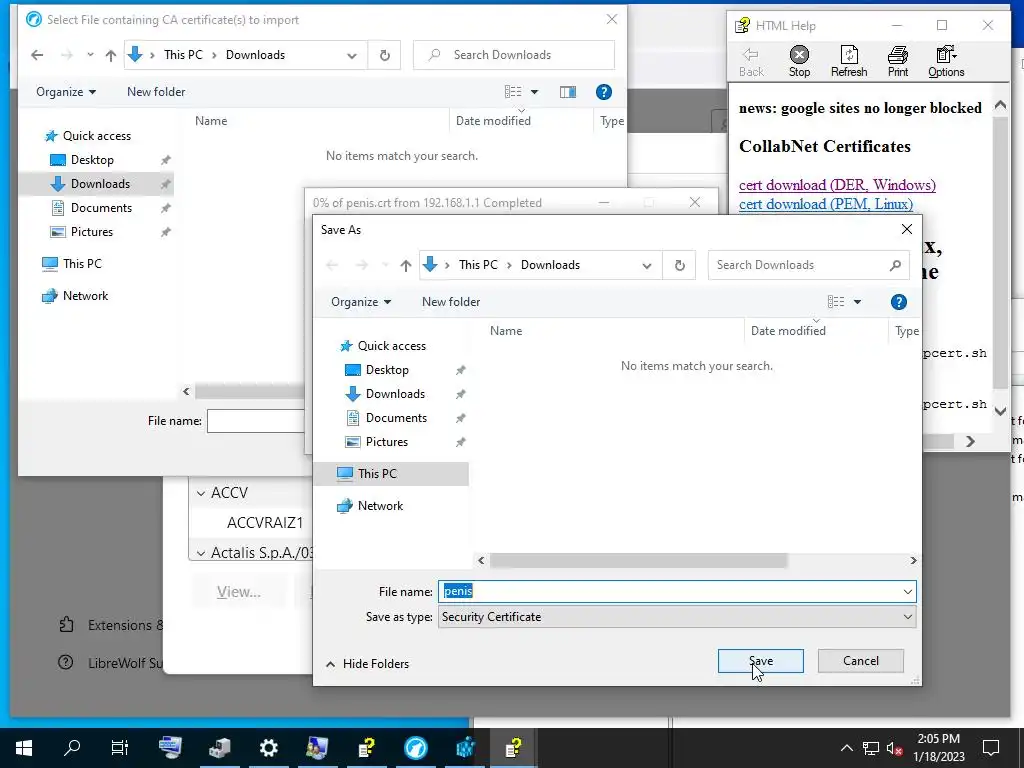
Task: Click New folder in Save As dialog
Action: tap(451, 302)
